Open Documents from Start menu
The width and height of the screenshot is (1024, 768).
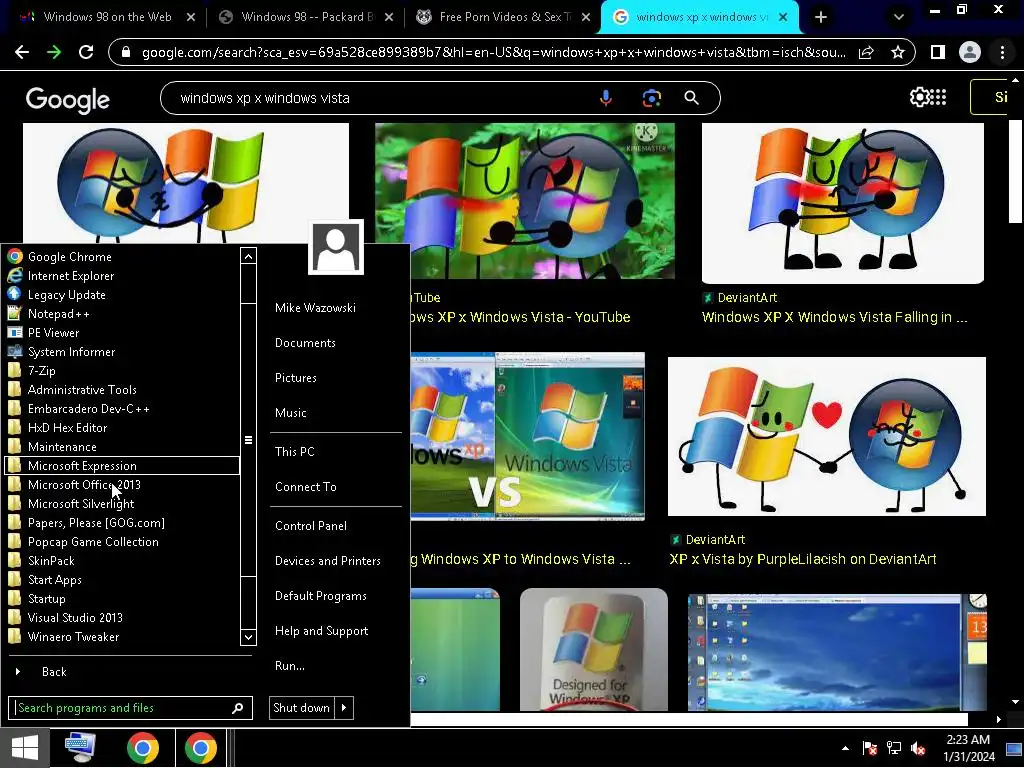click(x=305, y=343)
